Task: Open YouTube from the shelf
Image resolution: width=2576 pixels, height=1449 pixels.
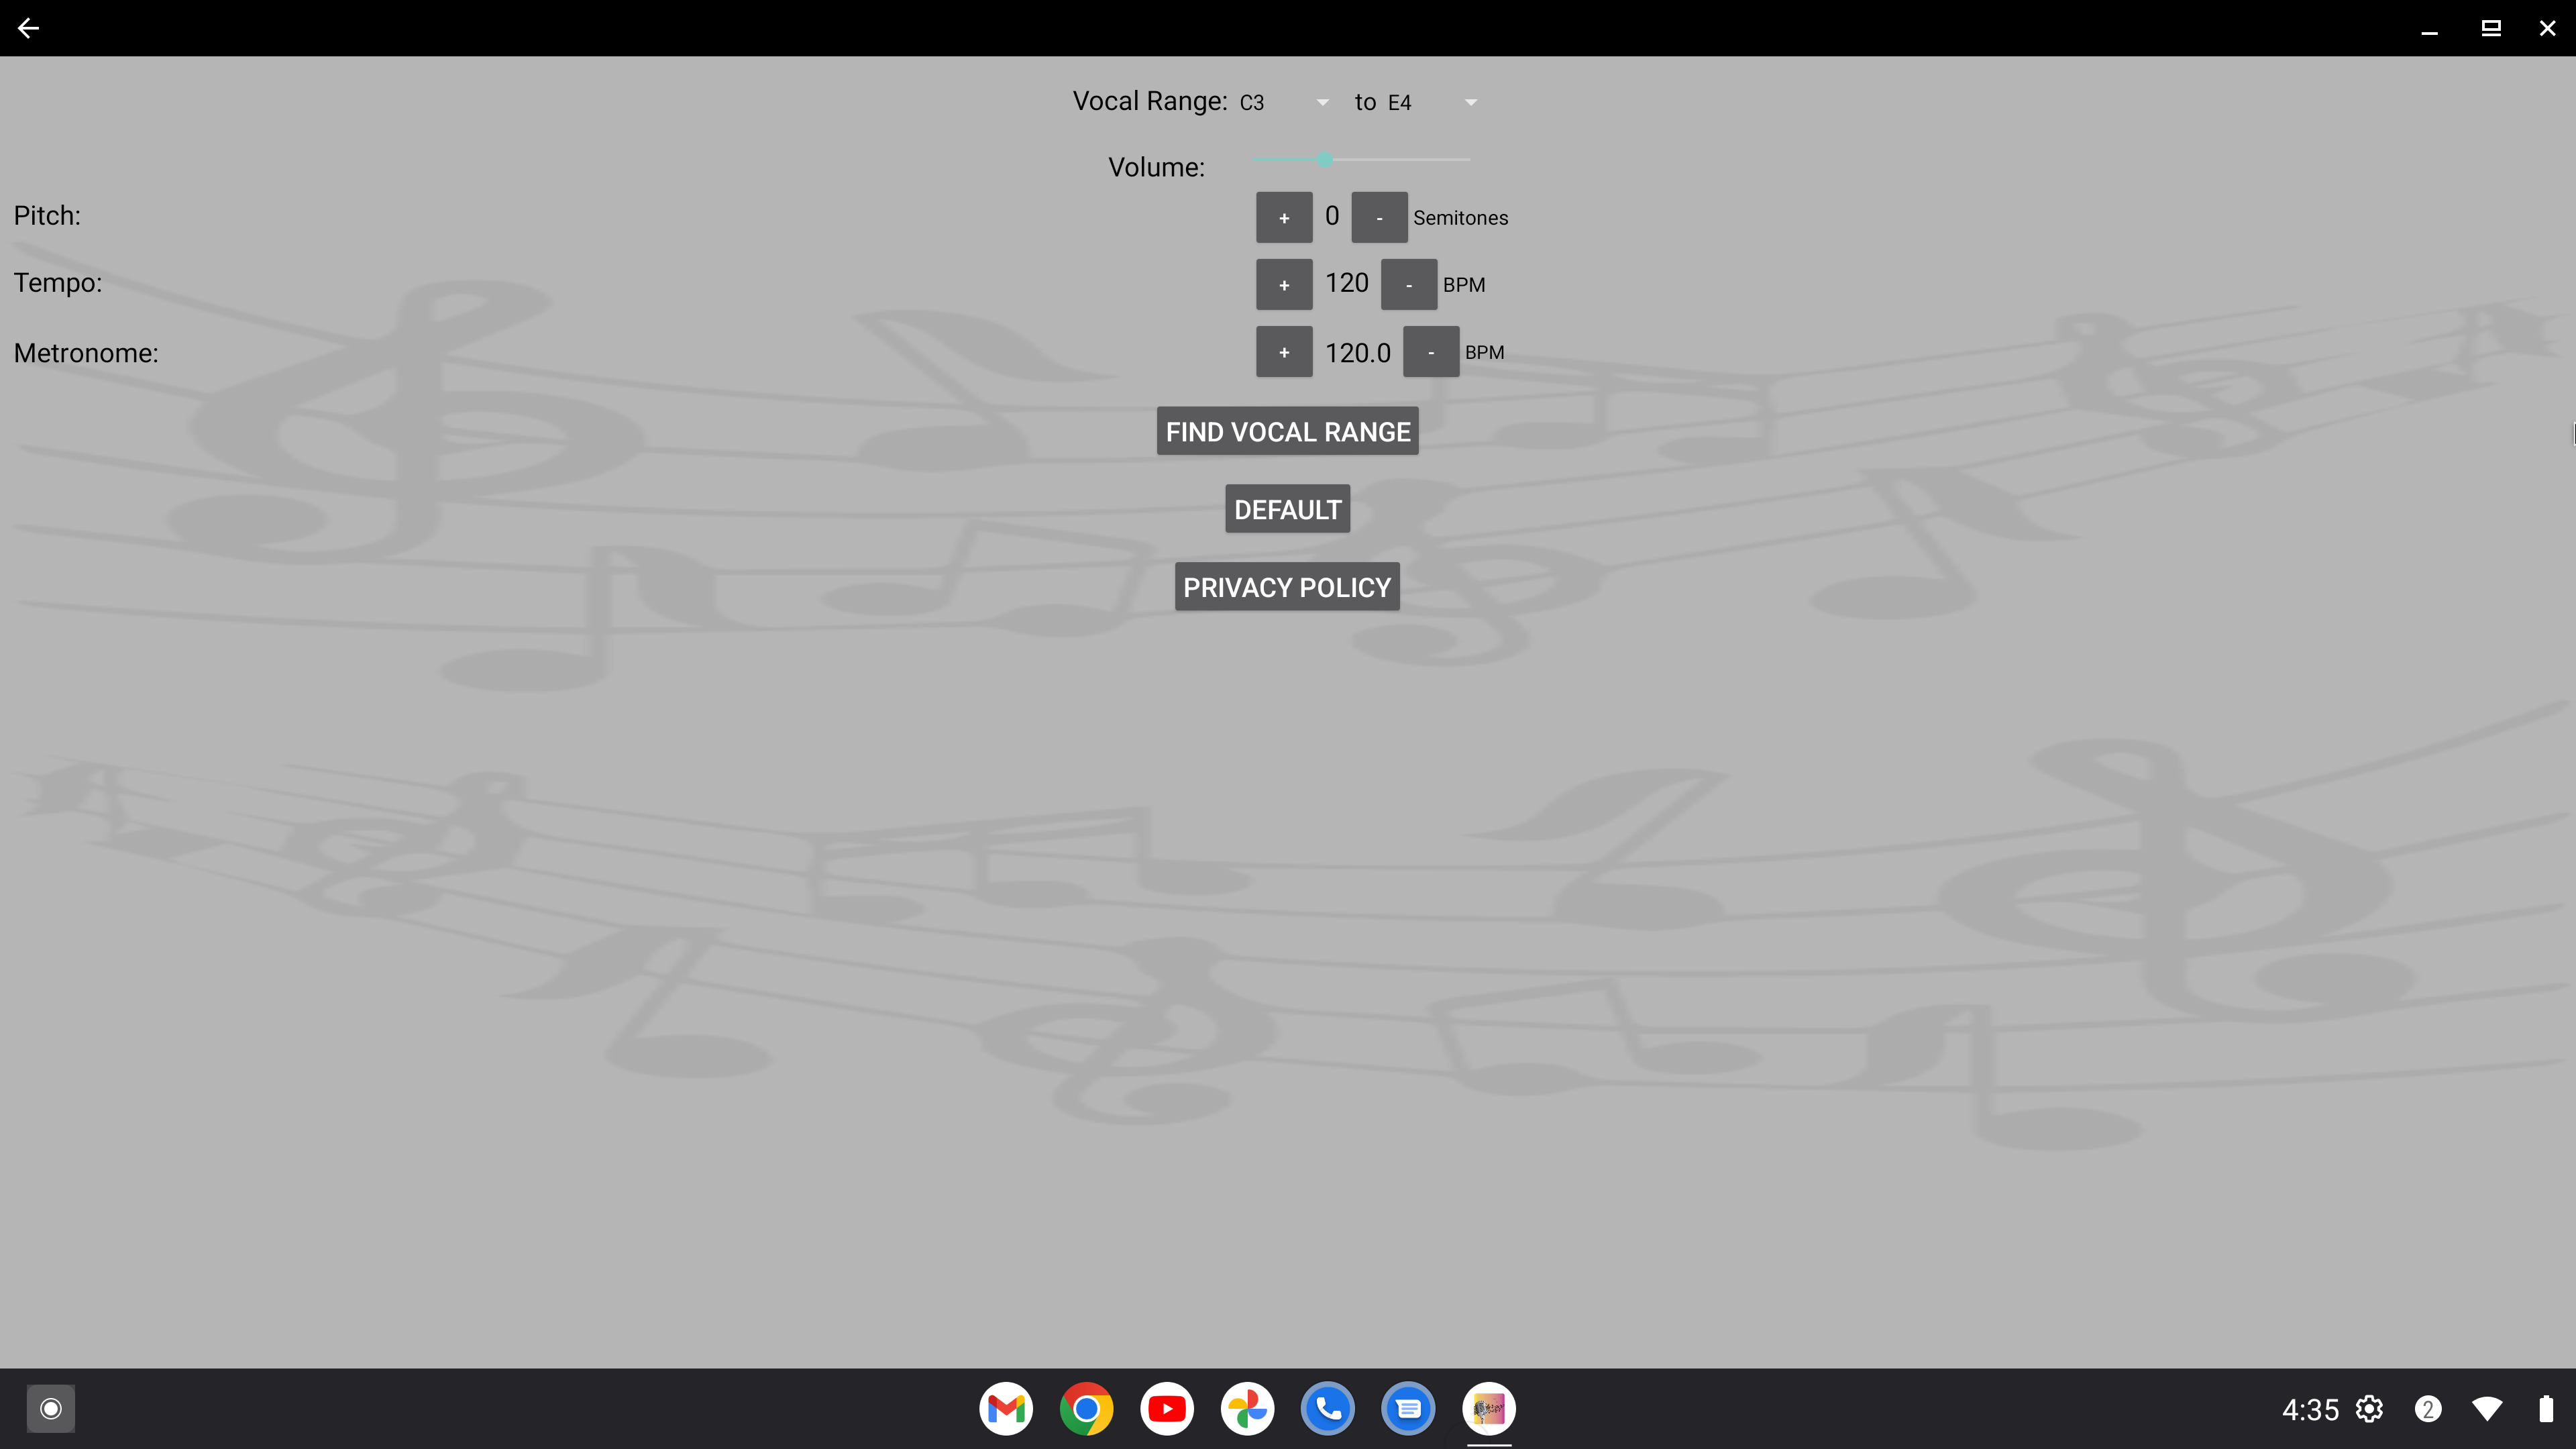Action: point(1167,1409)
